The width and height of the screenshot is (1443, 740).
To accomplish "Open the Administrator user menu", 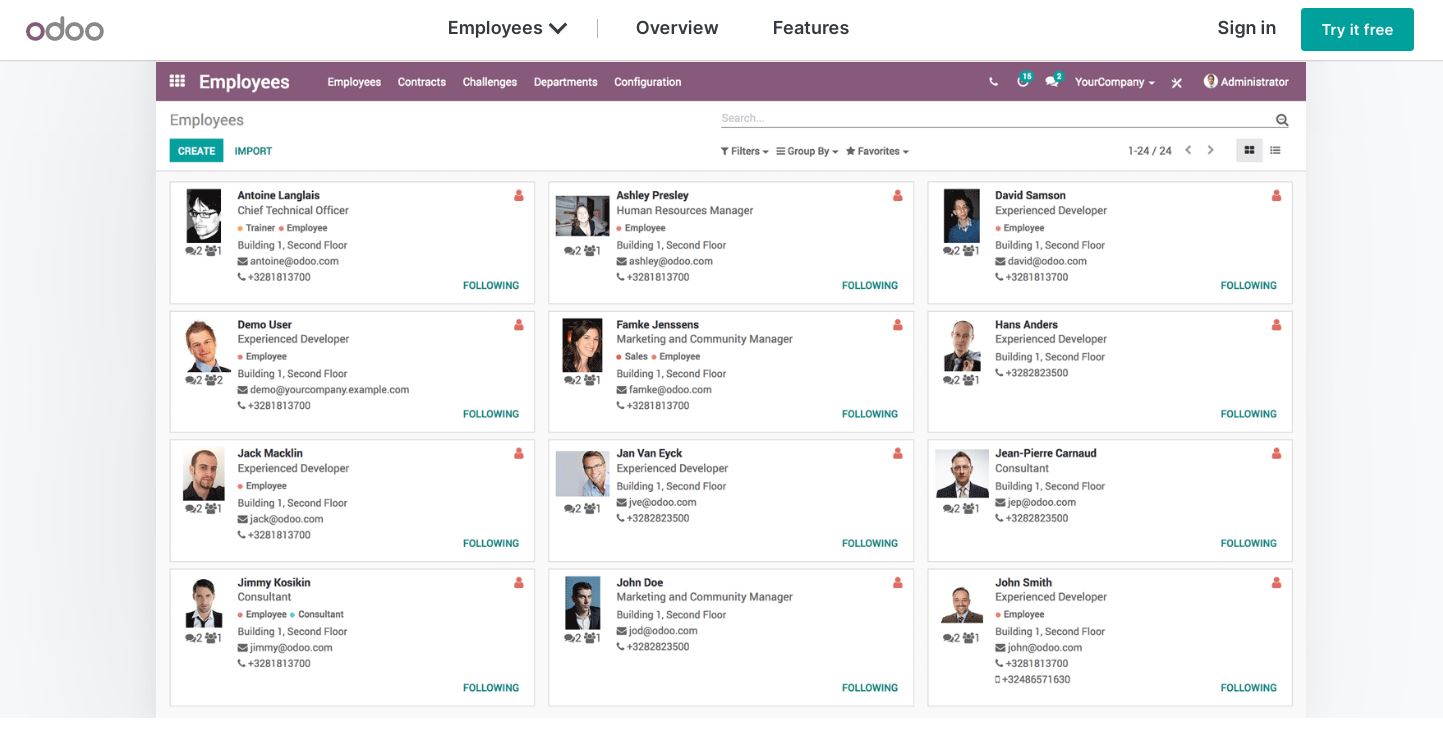I will (x=1246, y=82).
